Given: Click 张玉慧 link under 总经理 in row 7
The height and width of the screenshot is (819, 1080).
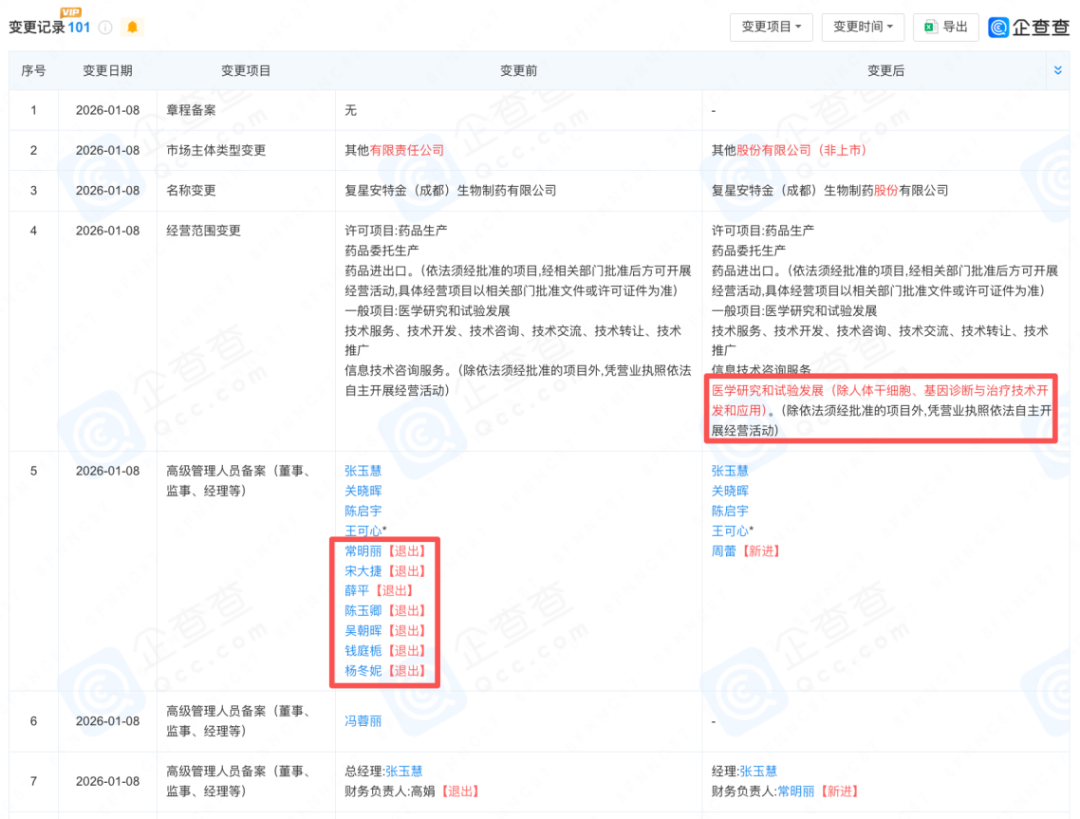Looking at the screenshot, I should pyautogui.click(x=403, y=771).
